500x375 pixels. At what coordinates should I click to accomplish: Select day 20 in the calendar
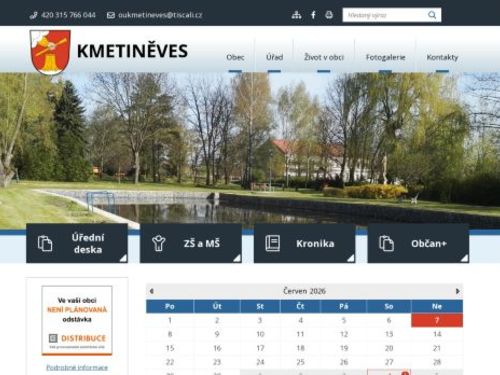click(x=389, y=348)
